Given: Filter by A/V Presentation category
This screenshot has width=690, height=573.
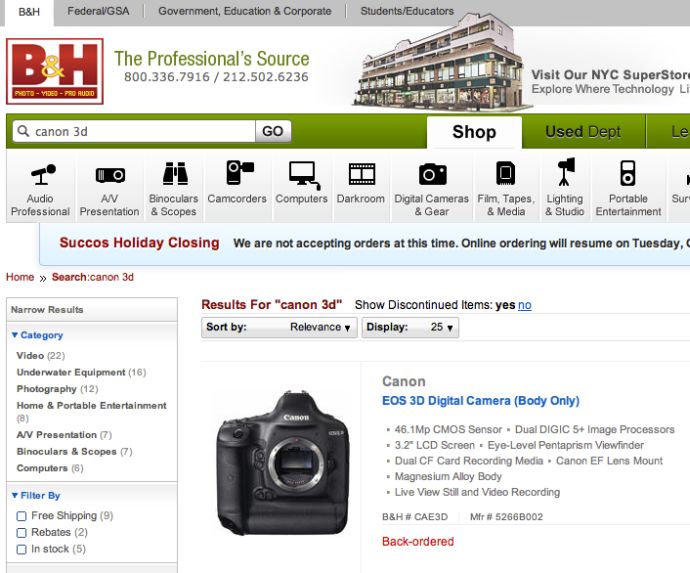Looking at the screenshot, I should coord(64,435).
